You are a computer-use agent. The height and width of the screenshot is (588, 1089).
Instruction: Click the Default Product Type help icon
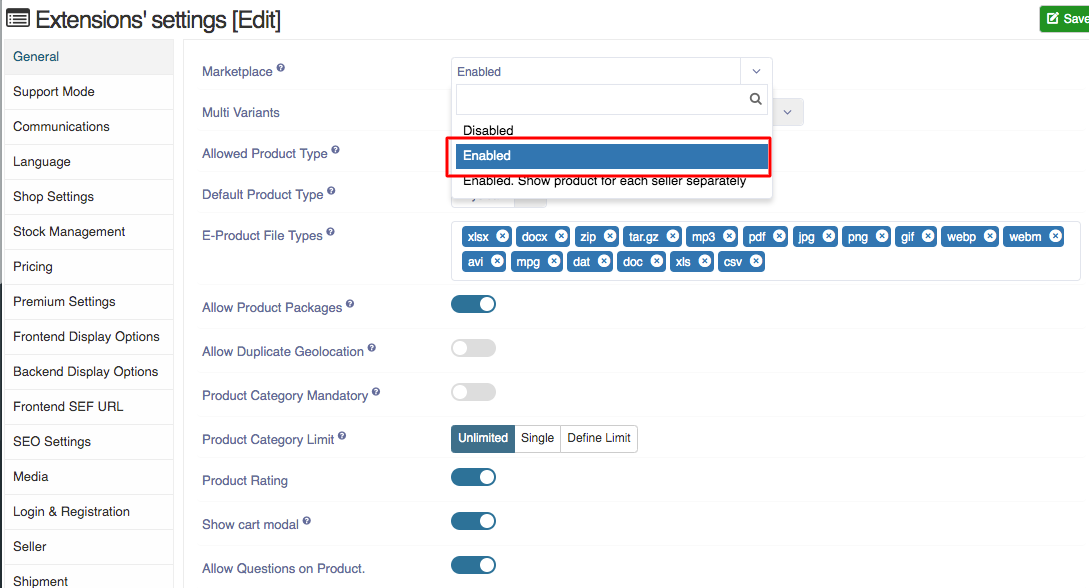331,190
